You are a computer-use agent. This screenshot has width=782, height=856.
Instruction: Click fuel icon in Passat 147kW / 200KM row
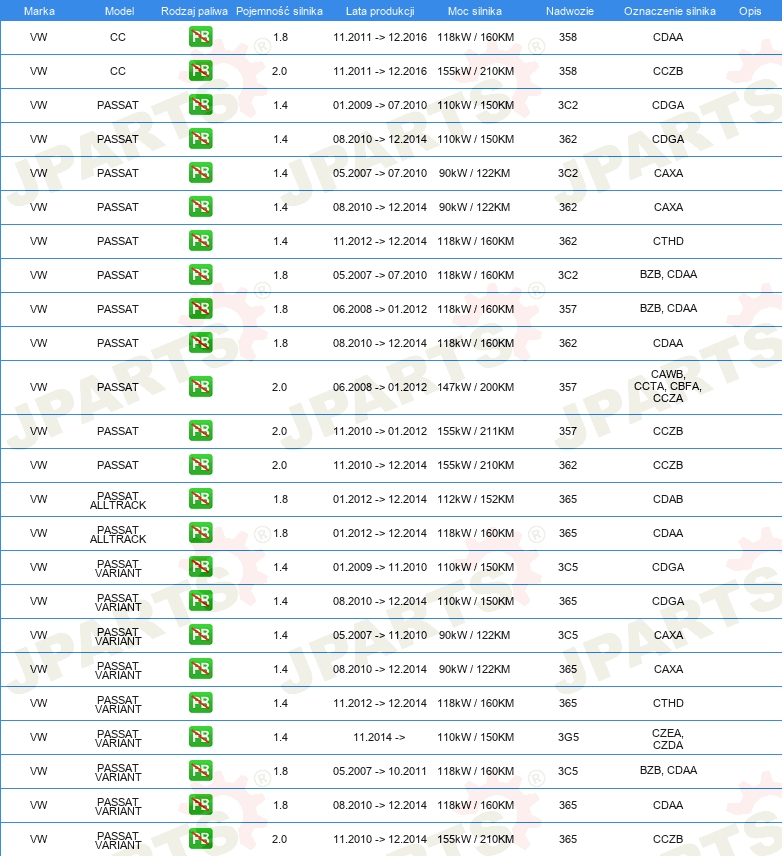tap(200, 387)
